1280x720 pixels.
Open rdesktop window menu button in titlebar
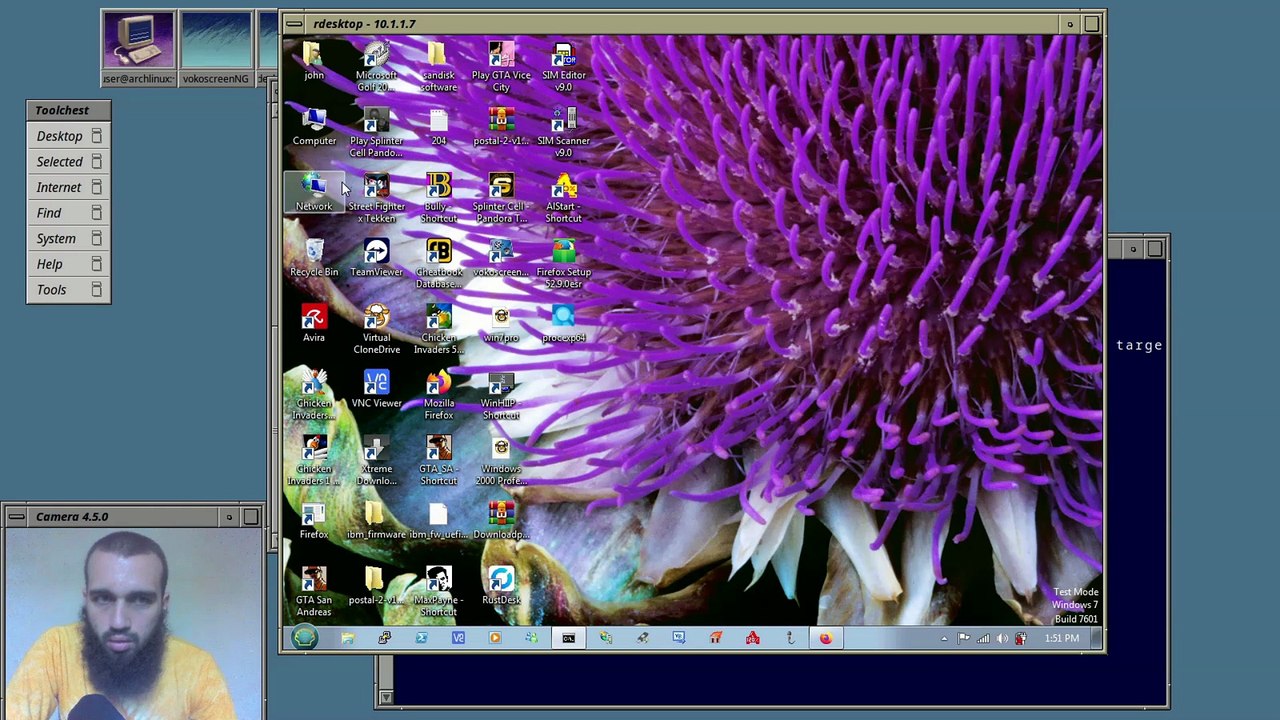click(x=294, y=24)
